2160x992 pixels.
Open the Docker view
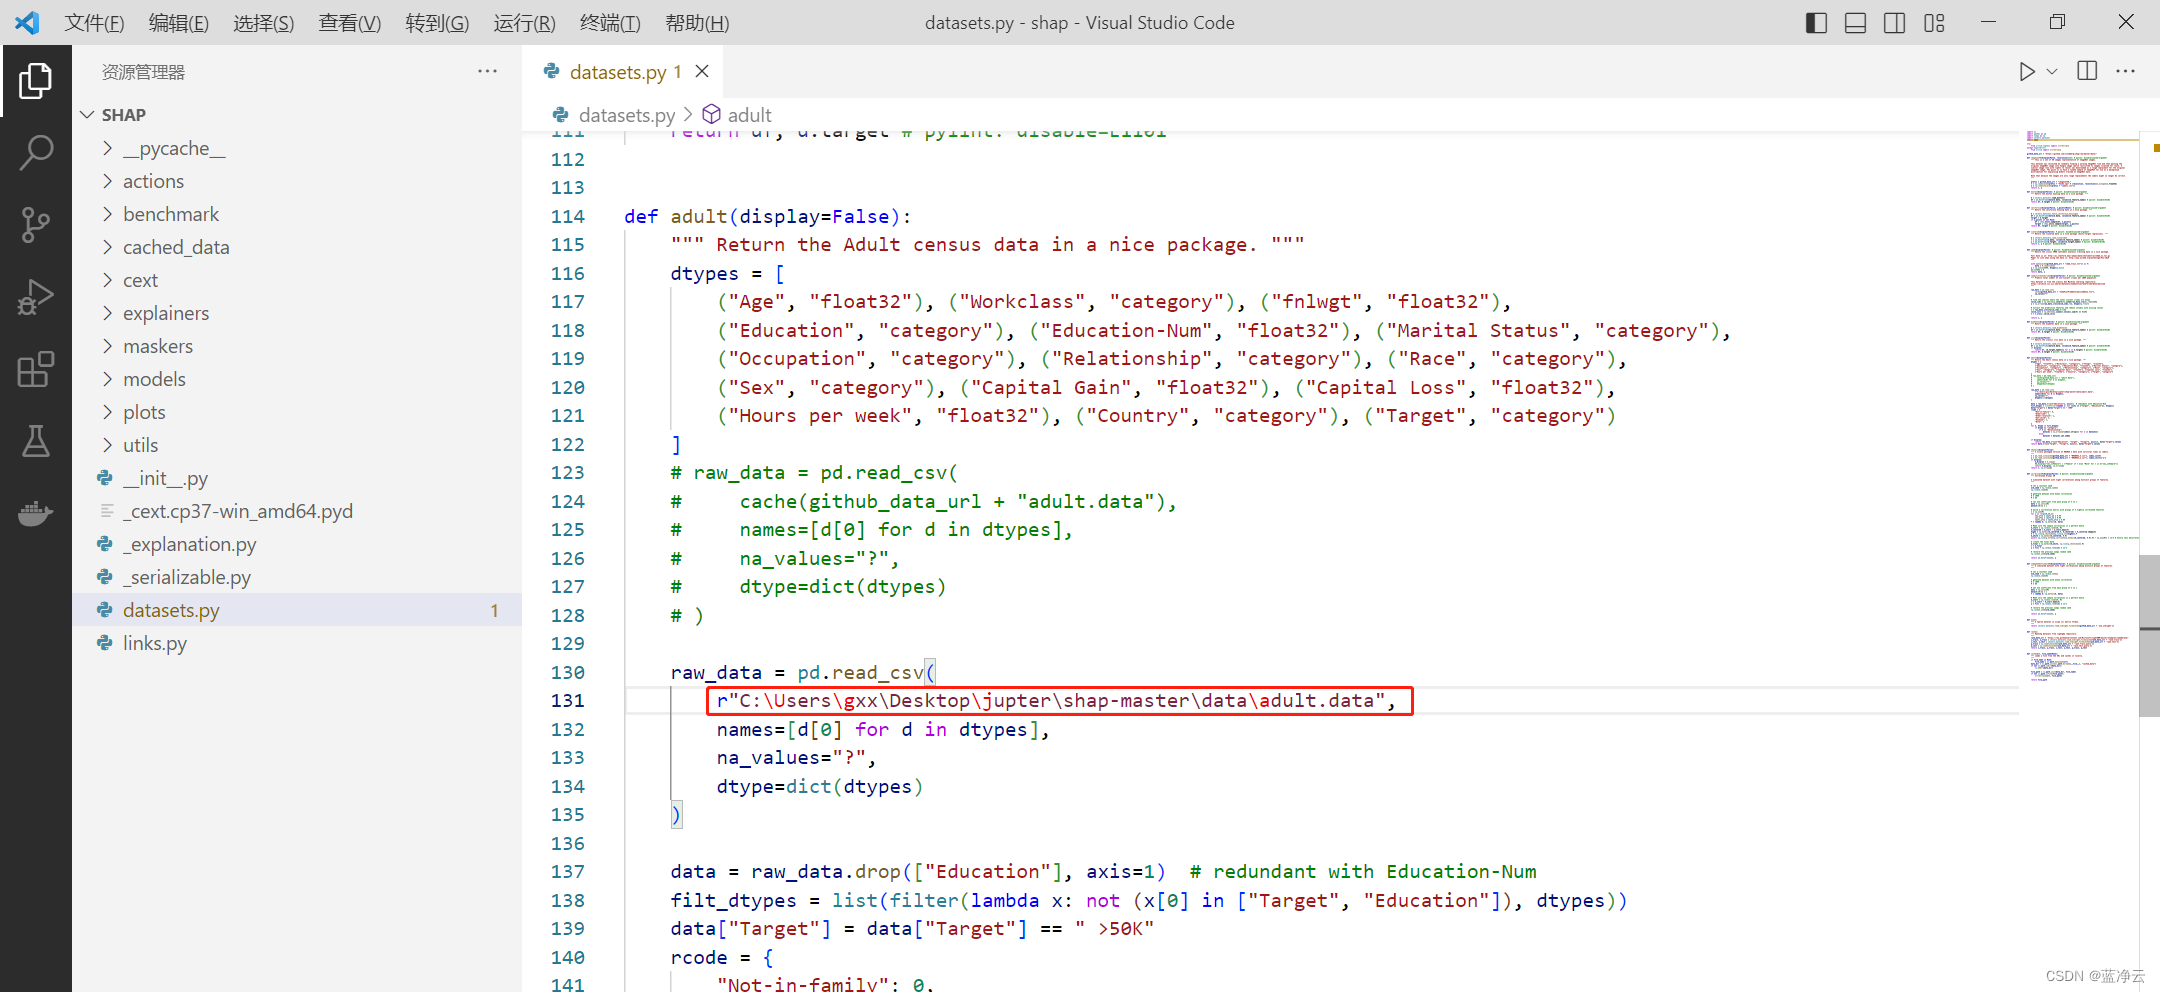[x=36, y=513]
